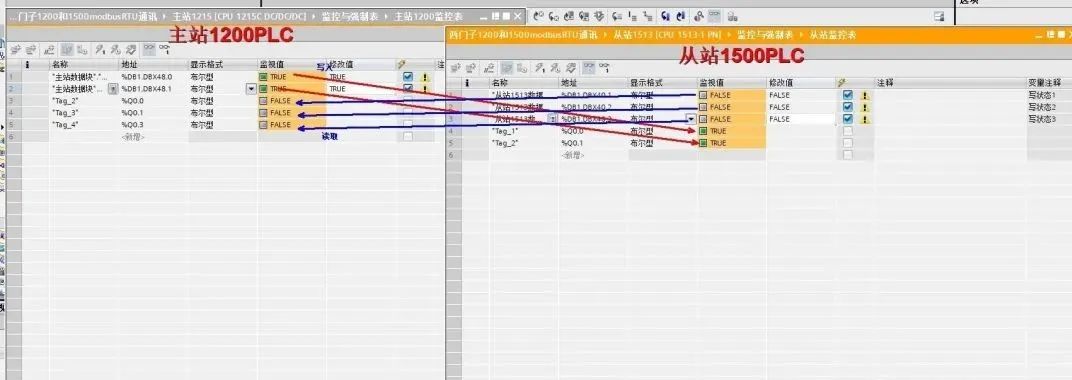Viewport: 1072px width, 380px height.
Task: Click modify value field FALSE in slave row 3
Action: [x=800, y=119]
